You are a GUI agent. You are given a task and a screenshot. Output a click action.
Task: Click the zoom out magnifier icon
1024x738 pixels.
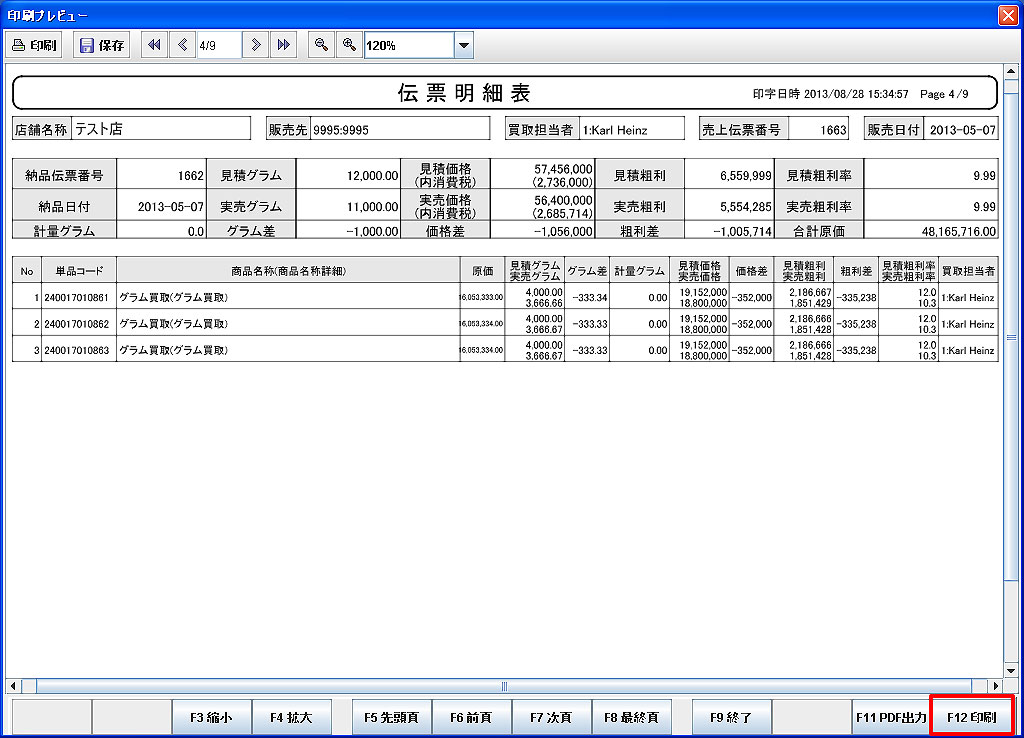click(x=321, y=45)
